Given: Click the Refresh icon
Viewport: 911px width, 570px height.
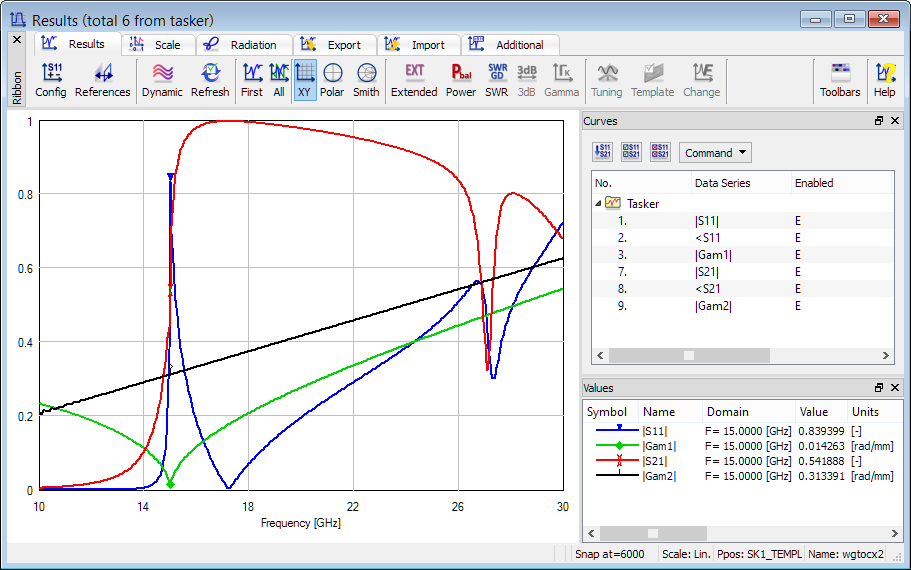Looking at the screenshot, I should [210, 80].
